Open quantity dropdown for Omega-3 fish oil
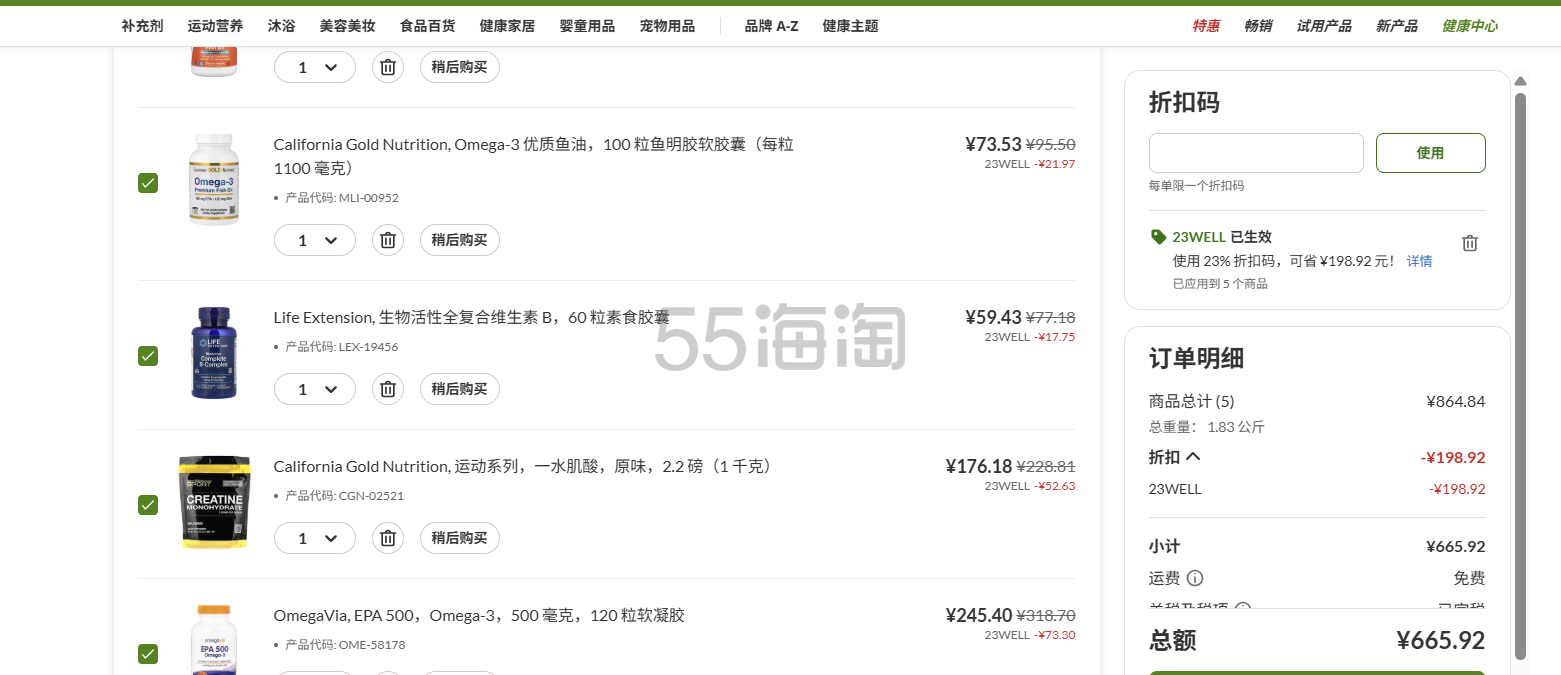The image size is (1561, 675). coord(315,240)
